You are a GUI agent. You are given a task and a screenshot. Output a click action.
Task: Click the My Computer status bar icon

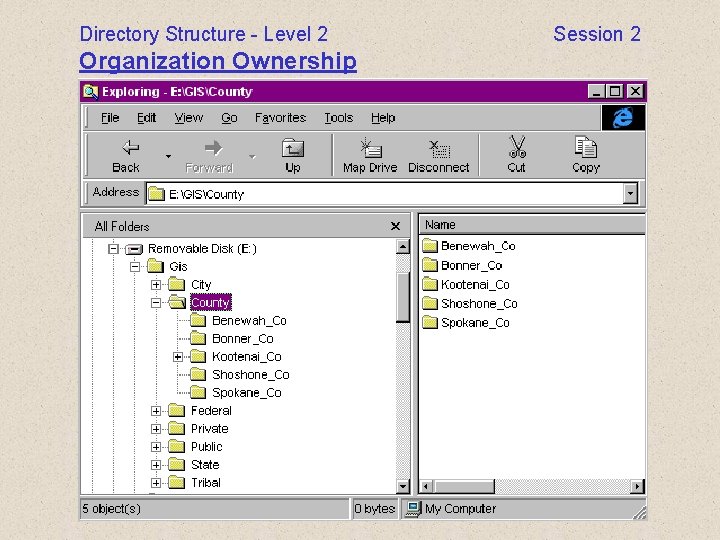(414, 509)
